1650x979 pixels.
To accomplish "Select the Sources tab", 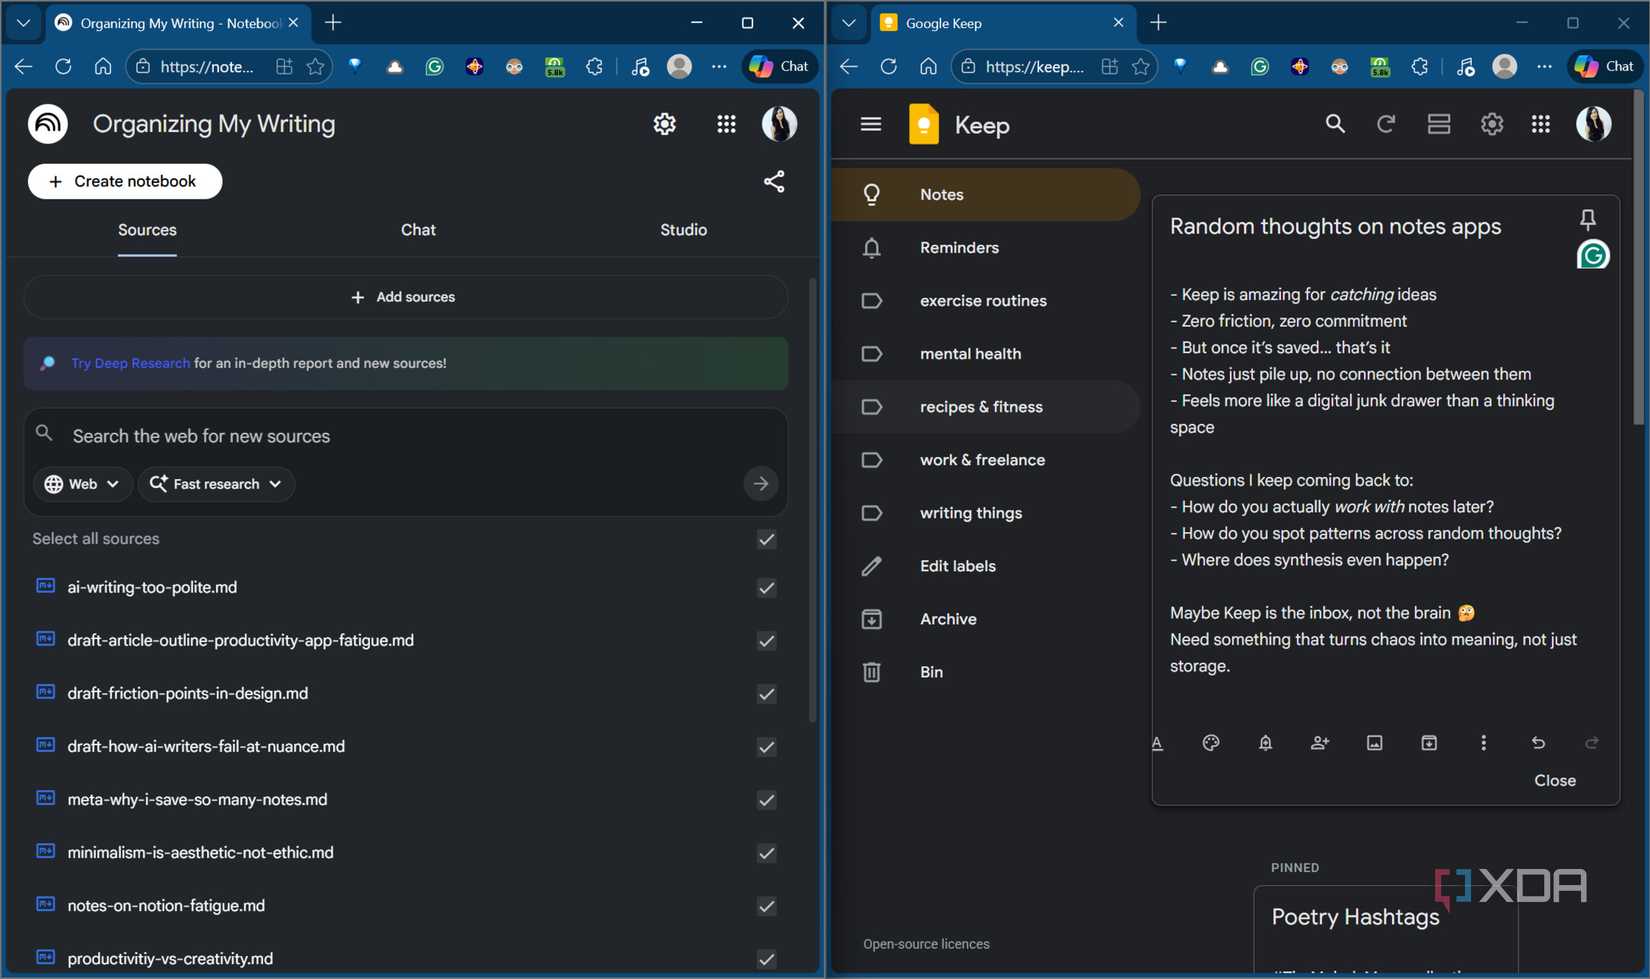I will click(x=147, y=230).
